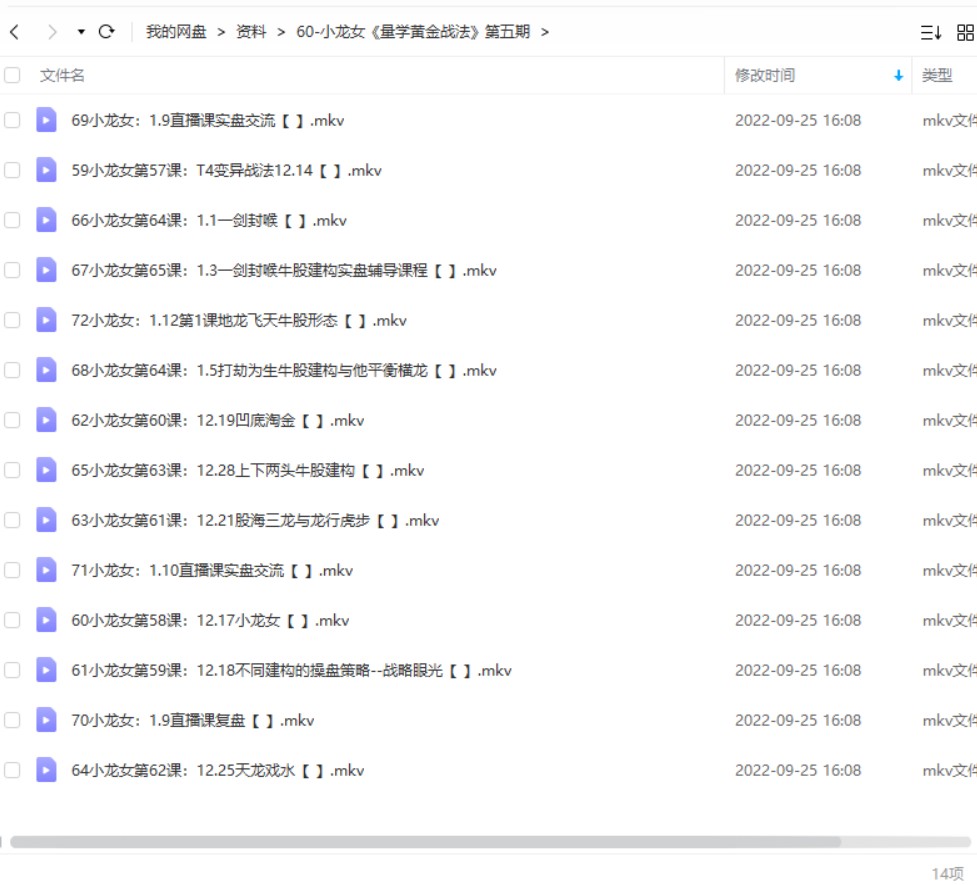The height and width of the screenshot is (885, 977).
Task: Check the box for 63小龙女第61课
Action: tap(12, 520)
